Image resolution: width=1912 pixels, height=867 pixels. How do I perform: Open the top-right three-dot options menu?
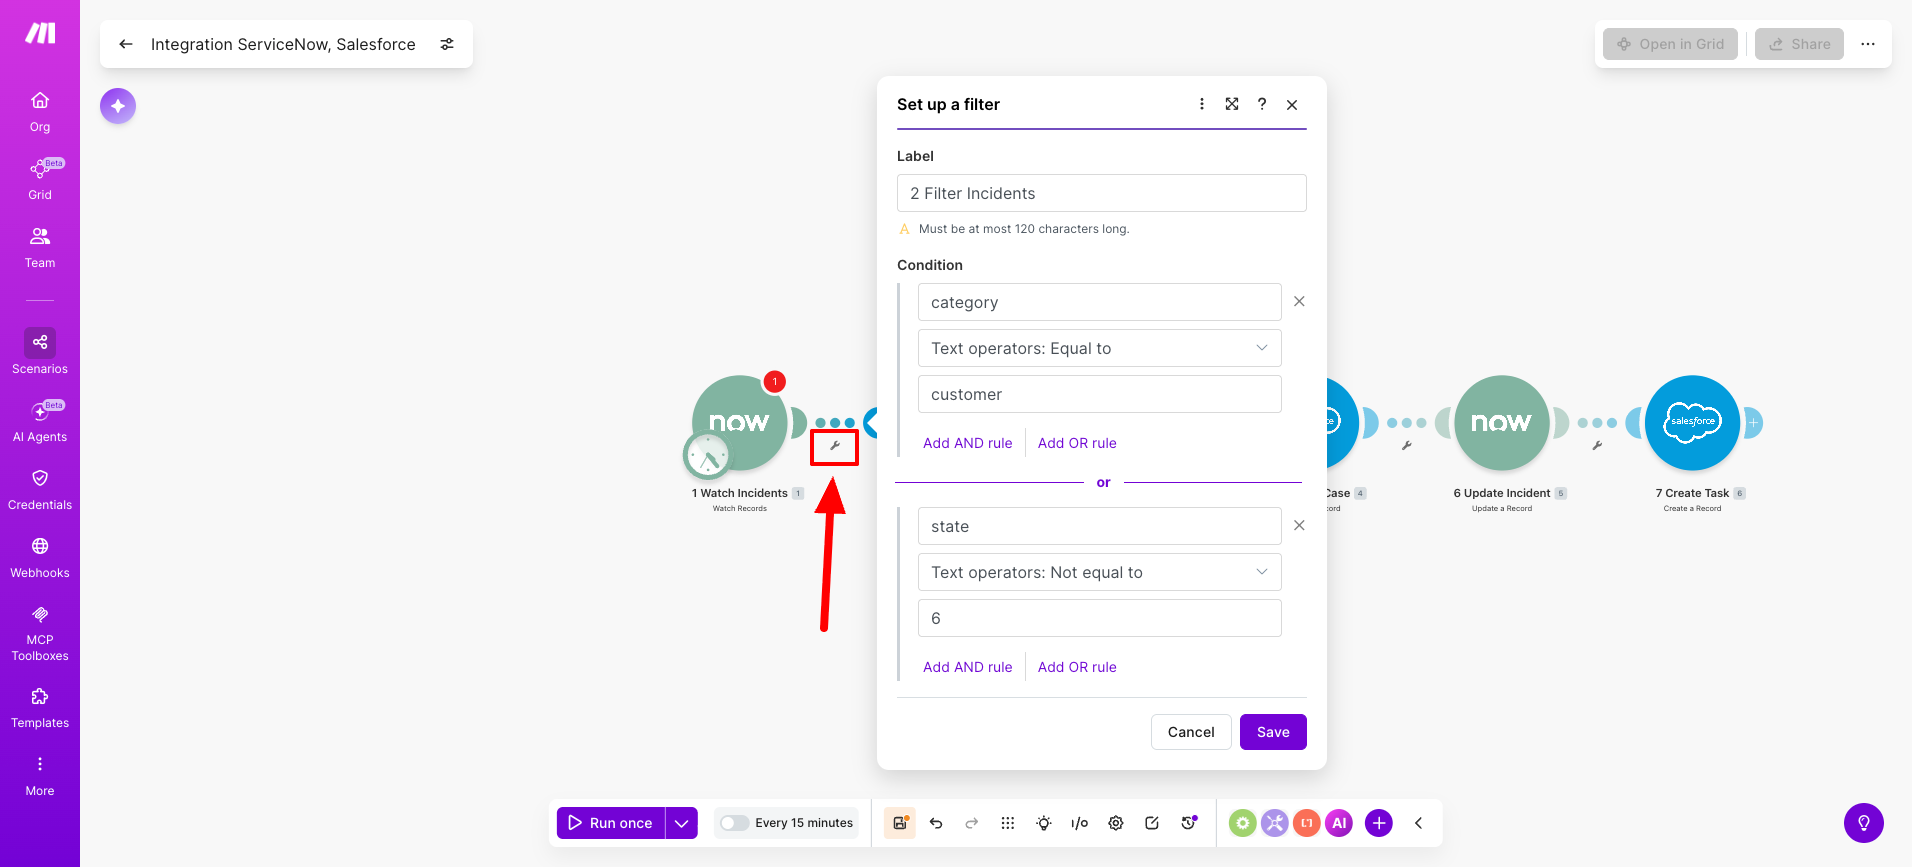pos(1868,44)
